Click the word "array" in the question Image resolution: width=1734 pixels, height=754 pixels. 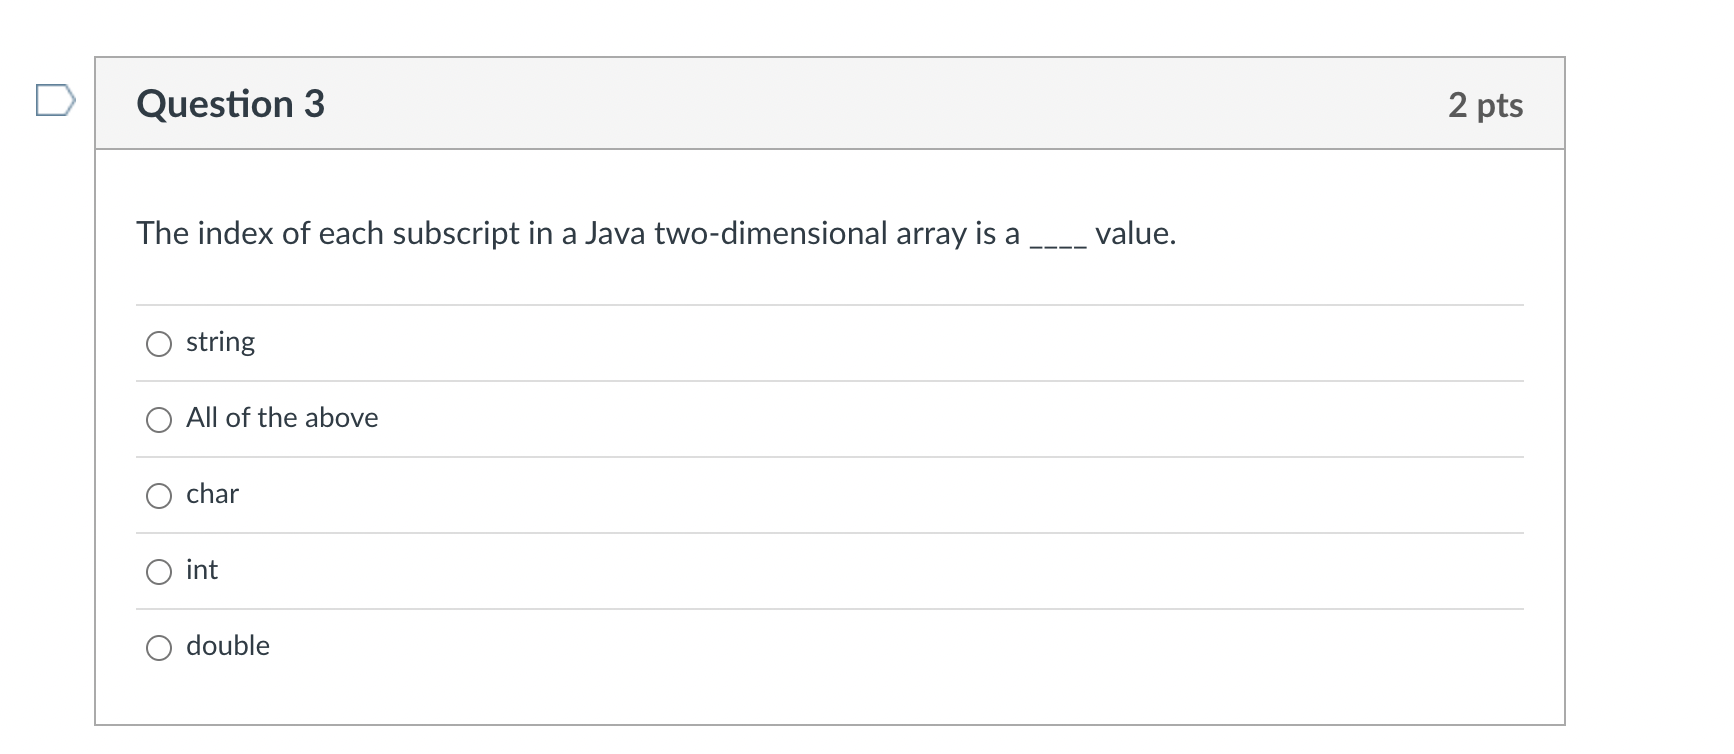(x=930, y=233)
